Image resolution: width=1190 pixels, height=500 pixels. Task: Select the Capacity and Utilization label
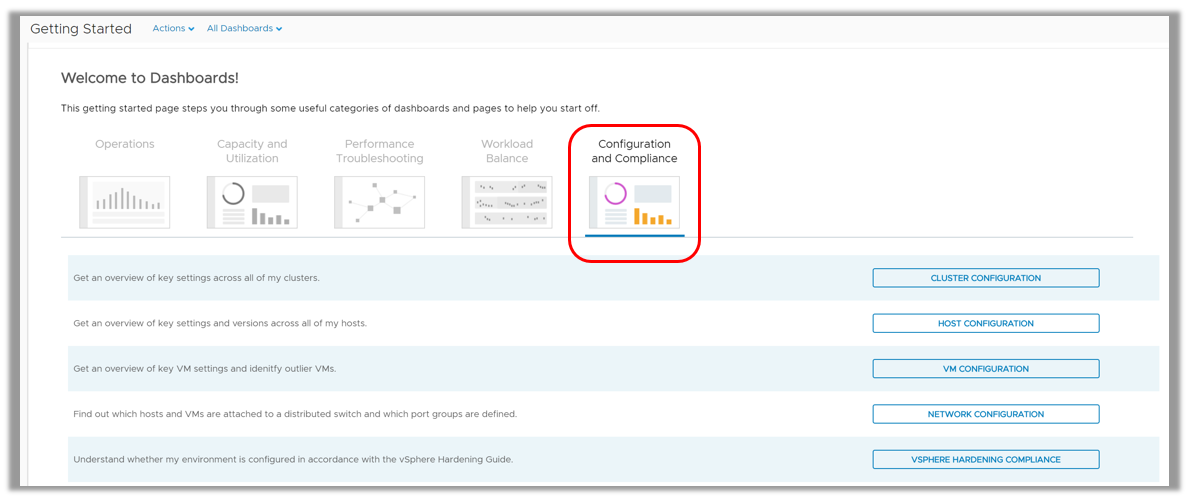coord(252,151)
